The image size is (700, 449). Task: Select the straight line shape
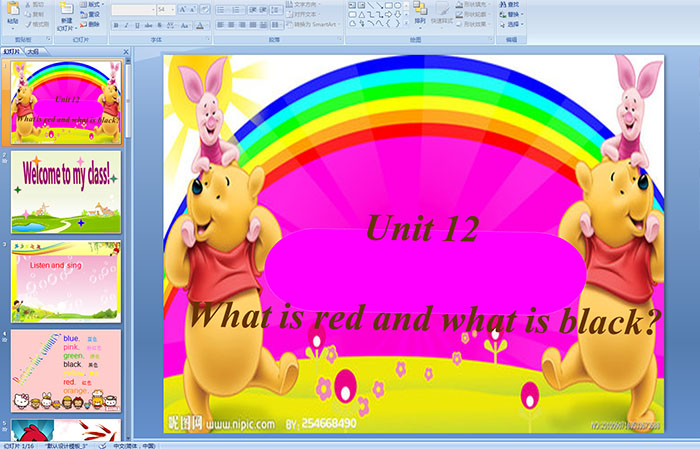click(371, 5)
